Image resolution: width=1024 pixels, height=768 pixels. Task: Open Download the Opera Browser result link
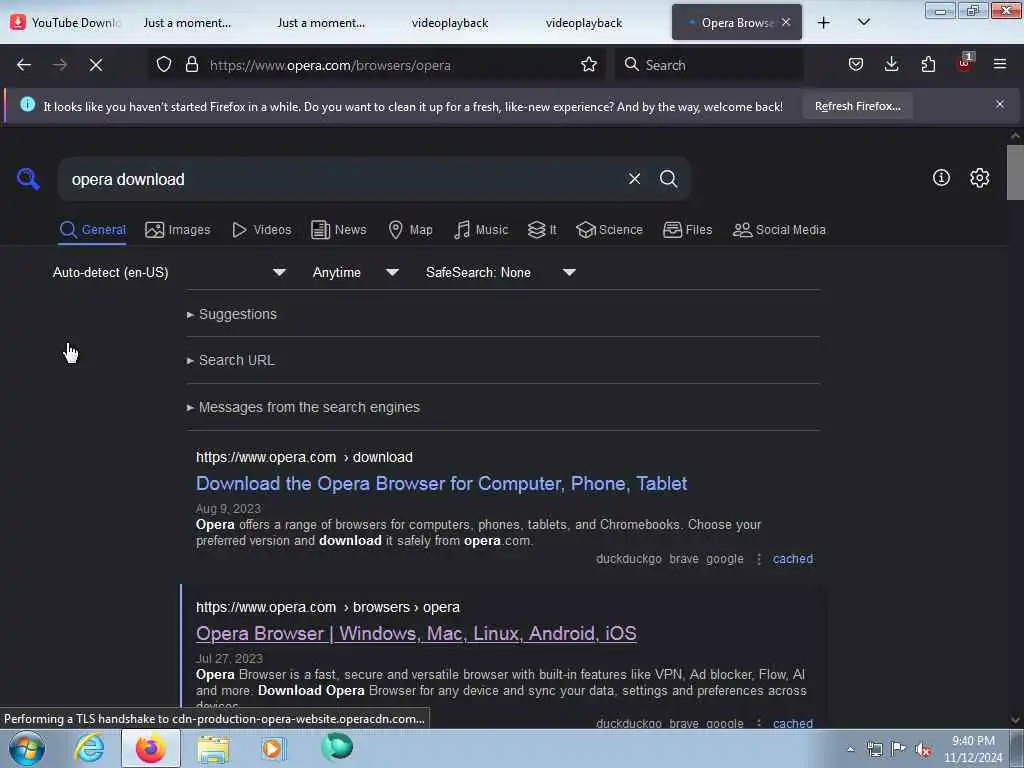441,483
